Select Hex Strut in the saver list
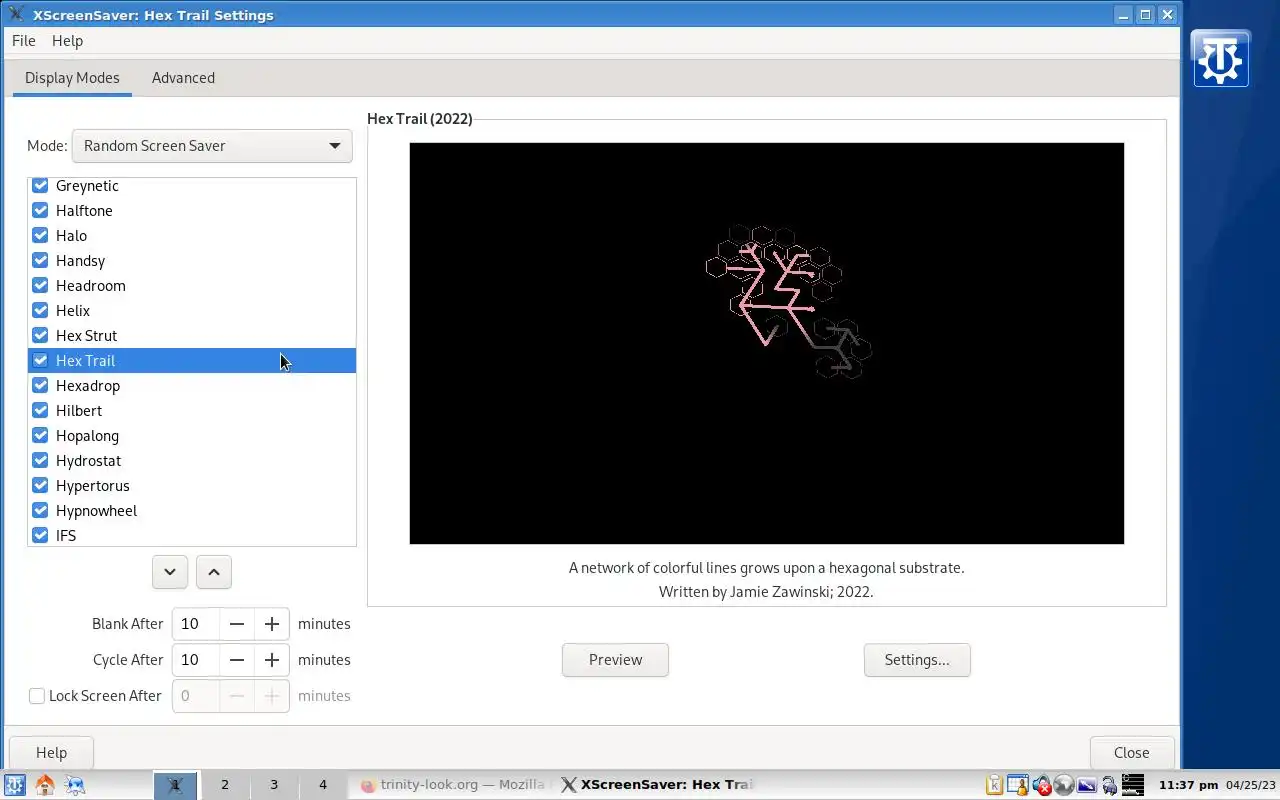This screenshot has height=800, width=1280. [x=192, y=335]
